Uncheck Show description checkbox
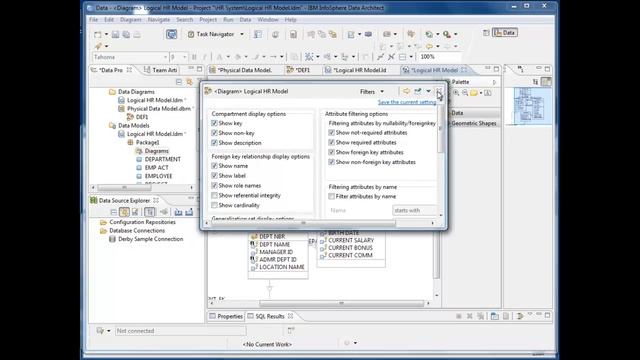Screen dimensions: 640x360 (x=214, y=143)
